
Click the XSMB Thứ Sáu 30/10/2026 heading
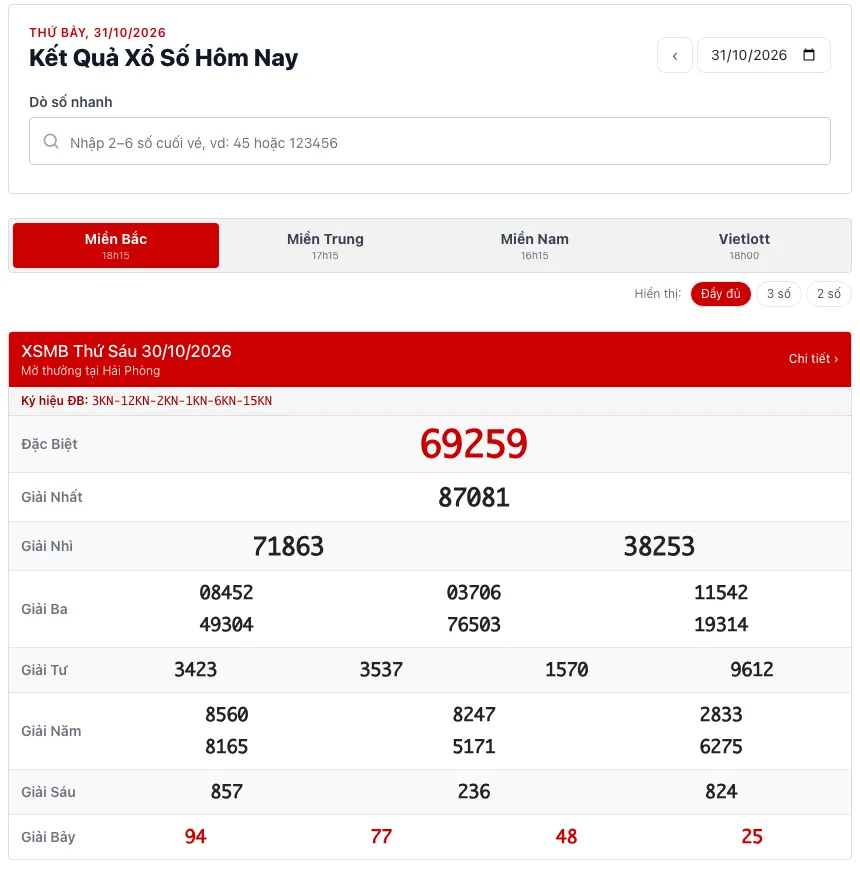point(126,351)
